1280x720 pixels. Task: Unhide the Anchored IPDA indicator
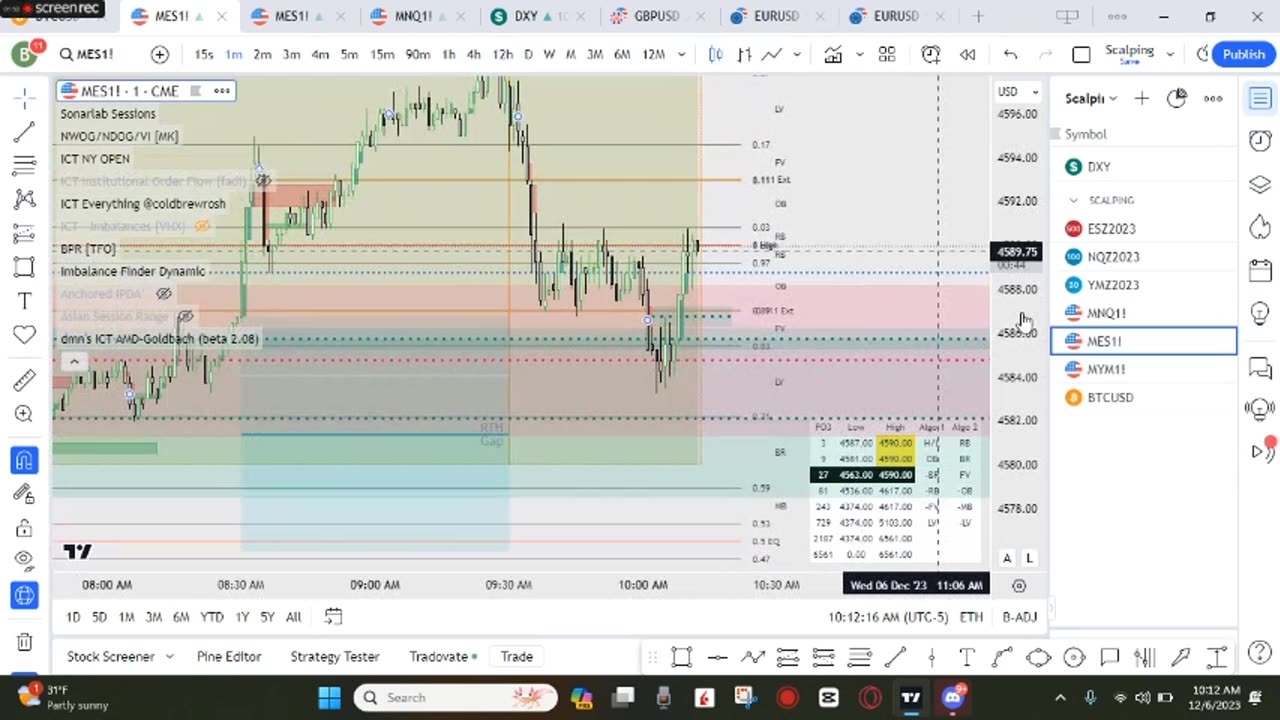point(164,294)
